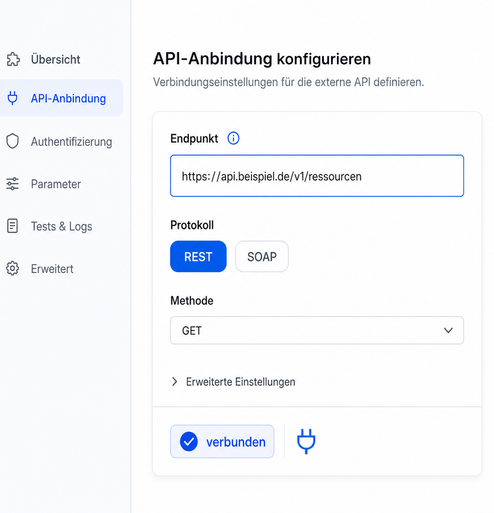Screen dimensions: 494x513
Task: Select the SOAP protocol option
Action: [x=262, y=256]
